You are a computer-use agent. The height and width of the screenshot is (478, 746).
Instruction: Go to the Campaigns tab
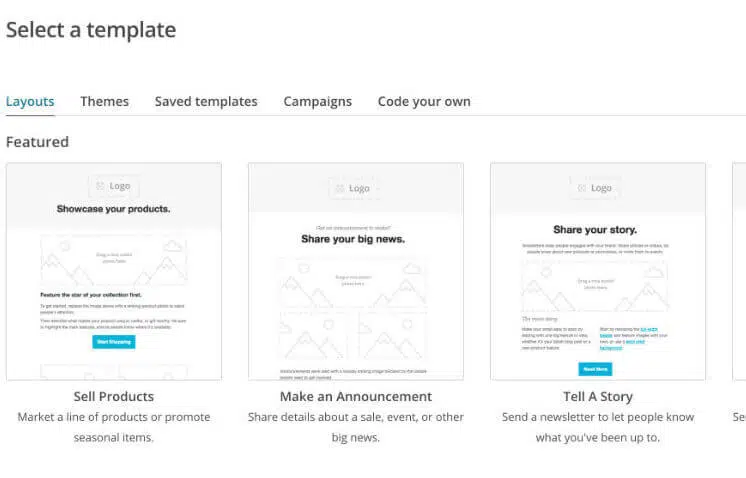pyautogui.click(x=317, y=101)
